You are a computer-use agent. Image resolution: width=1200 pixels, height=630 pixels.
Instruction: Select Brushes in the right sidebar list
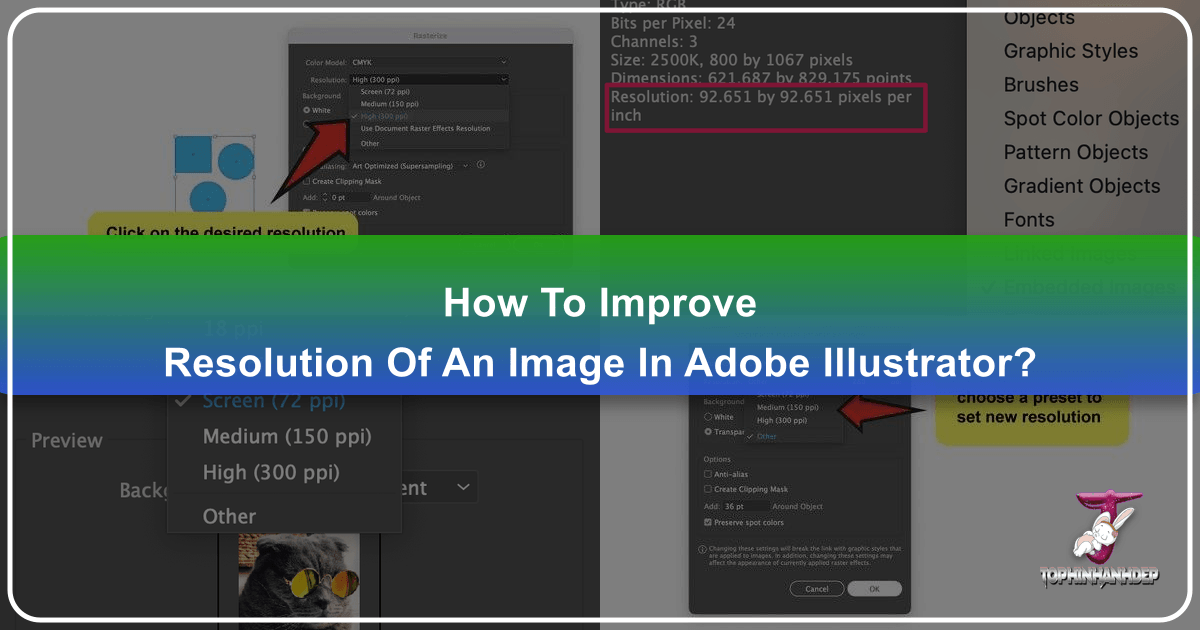[1040, 84]
